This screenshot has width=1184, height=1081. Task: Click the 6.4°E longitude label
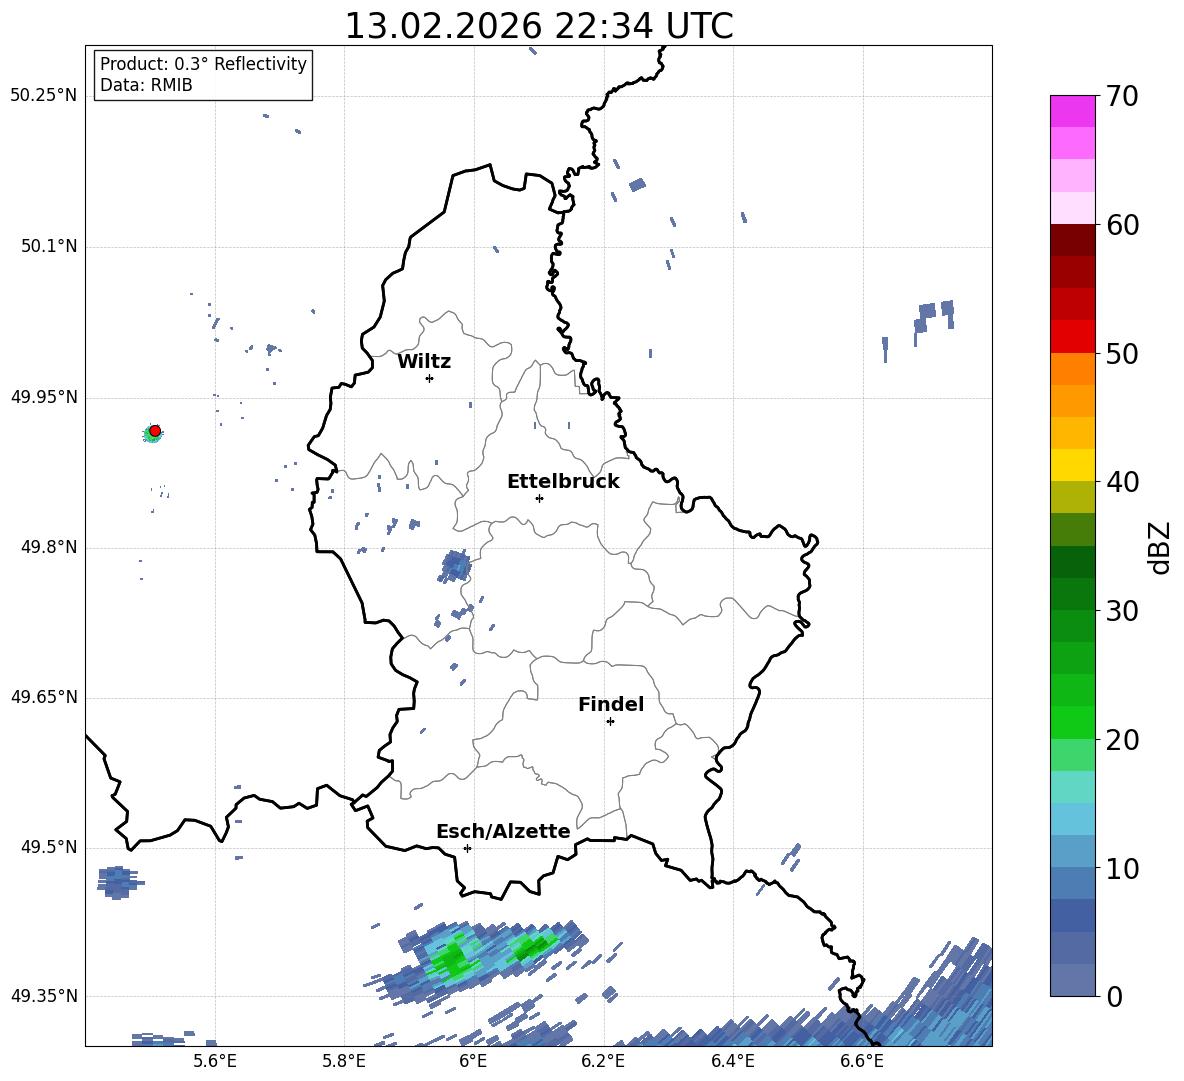click(x=732, y=1061)
